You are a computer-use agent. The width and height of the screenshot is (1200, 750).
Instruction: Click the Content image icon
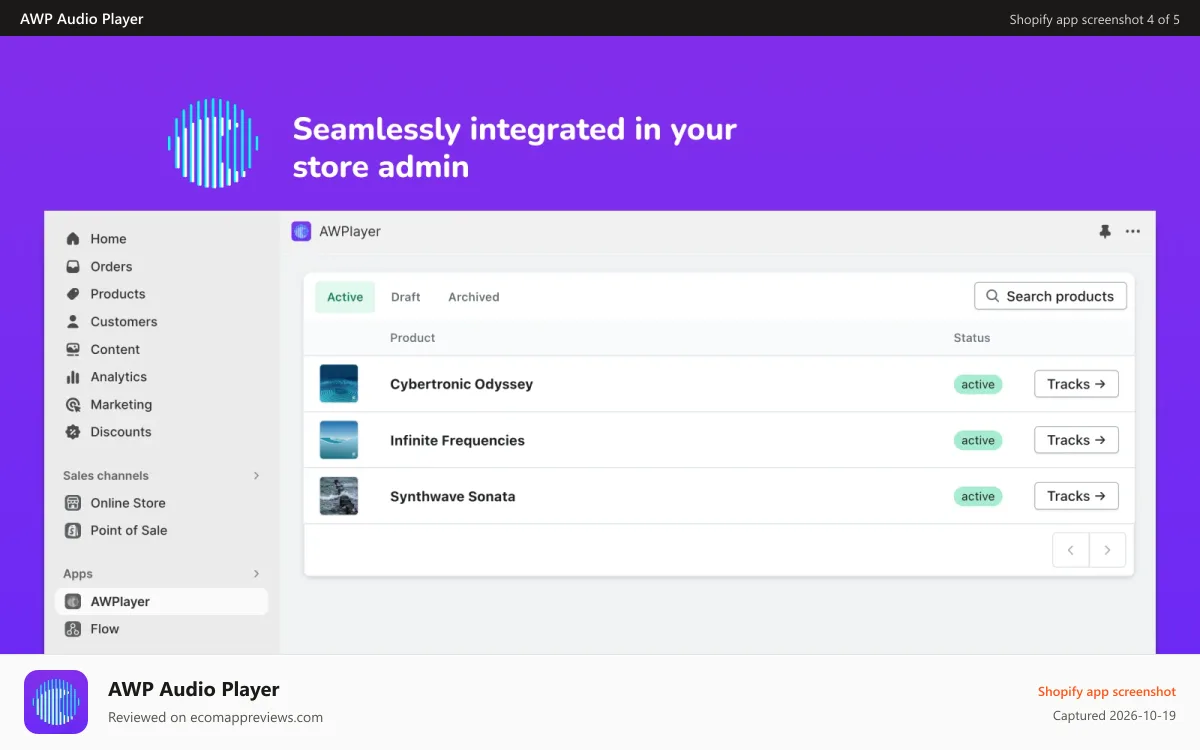pos(73,350)
